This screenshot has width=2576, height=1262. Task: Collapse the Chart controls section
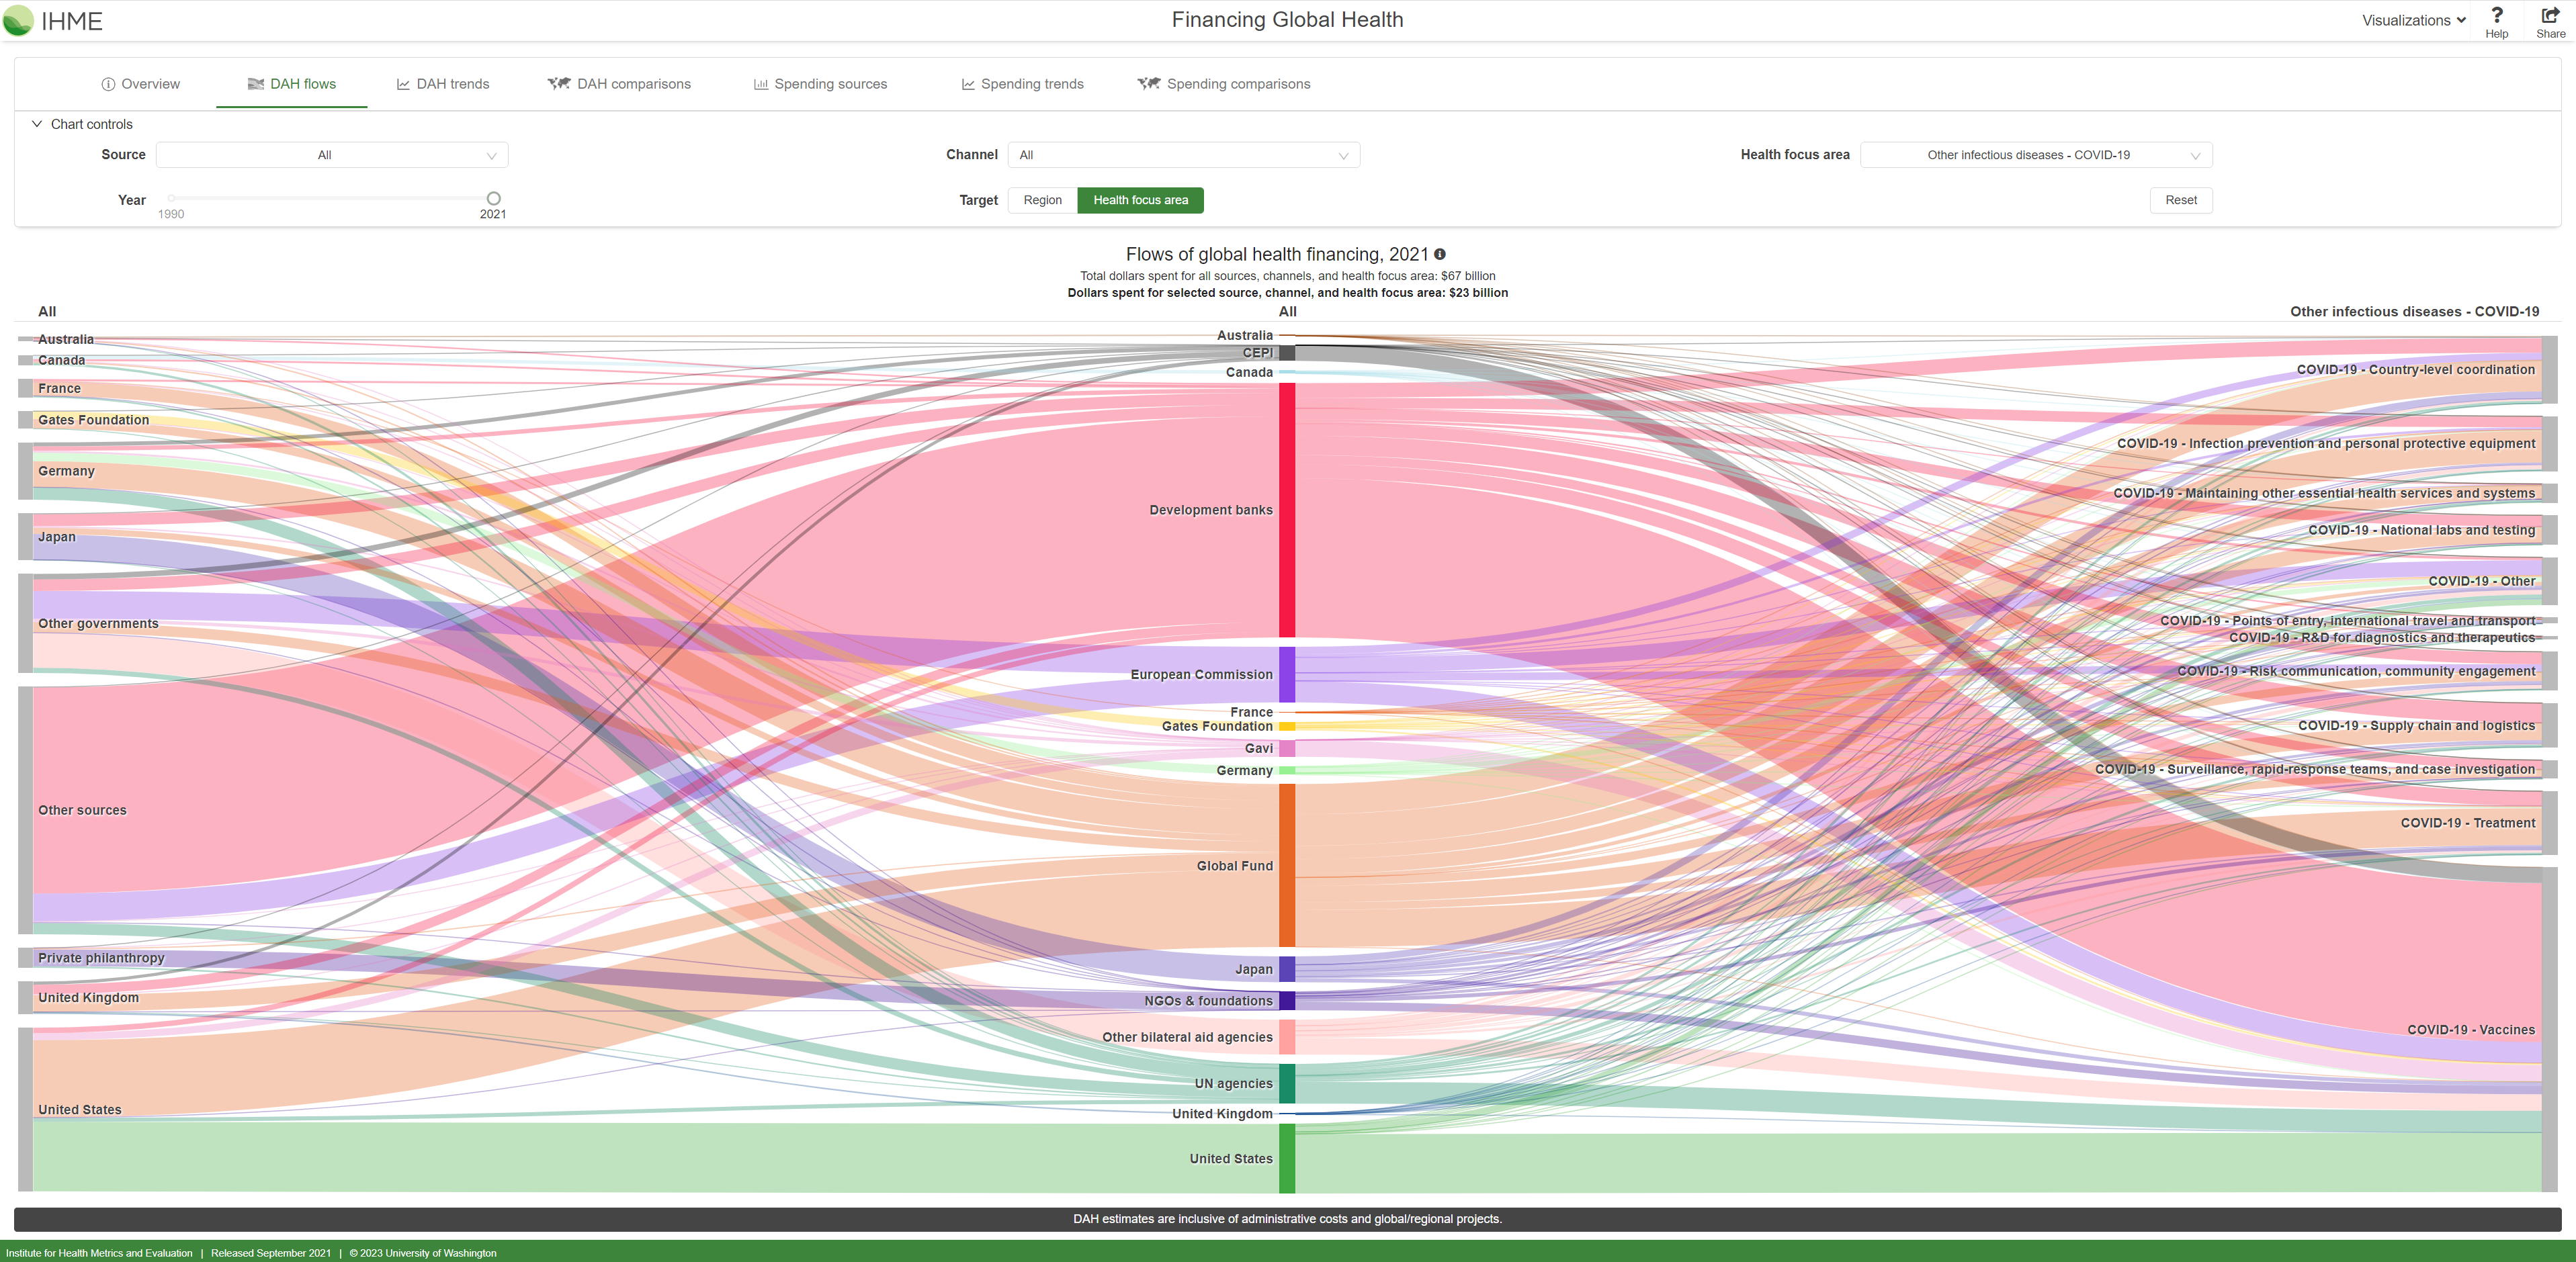tap(82, 124)
